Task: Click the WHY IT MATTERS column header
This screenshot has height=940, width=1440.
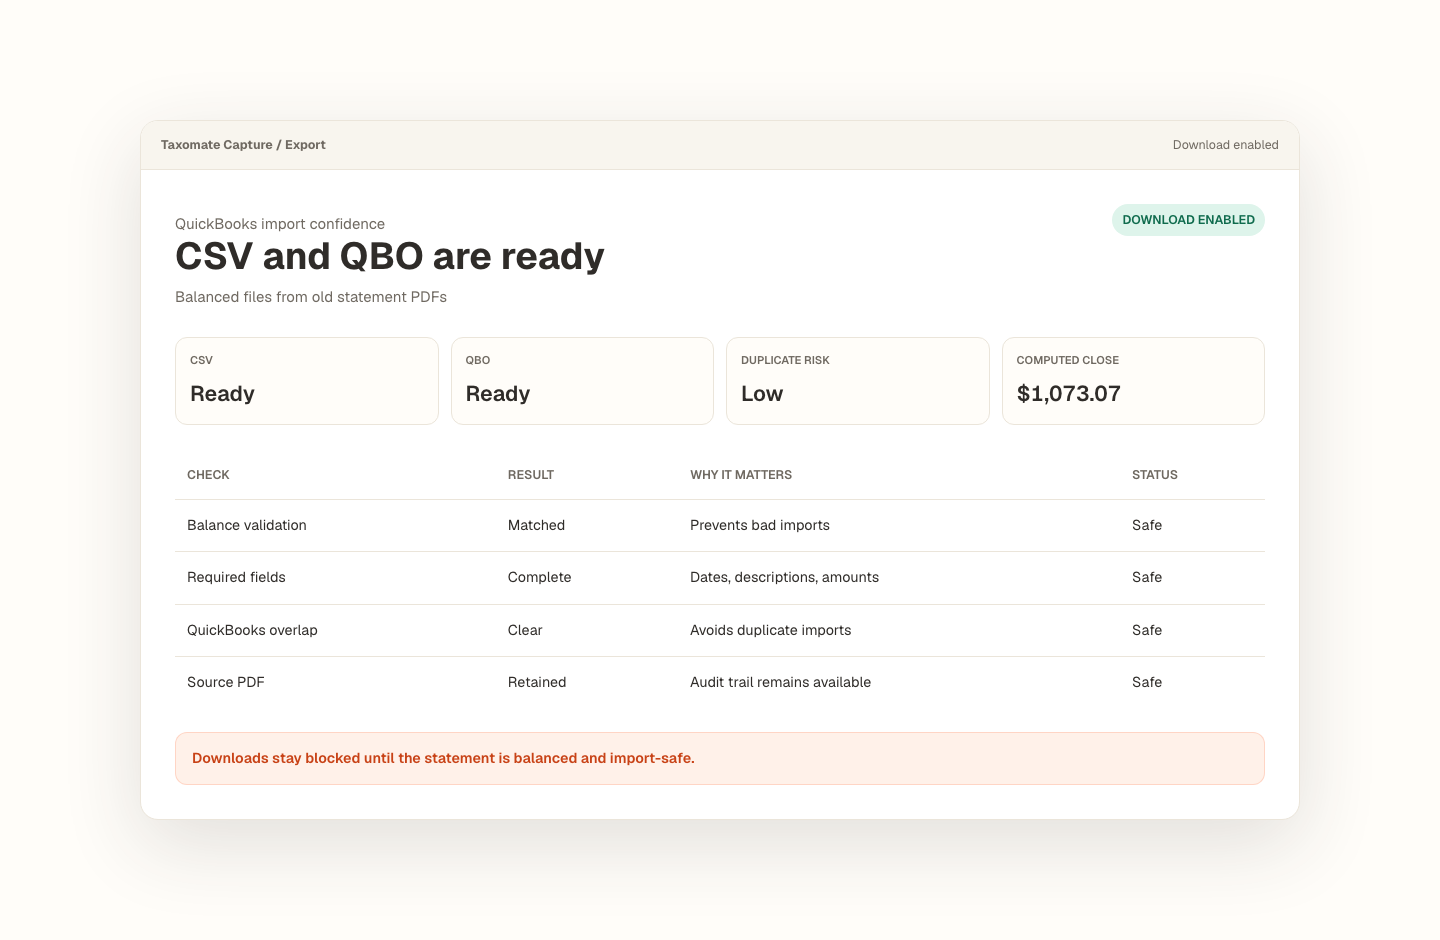Action: click(x=741, y=475)
